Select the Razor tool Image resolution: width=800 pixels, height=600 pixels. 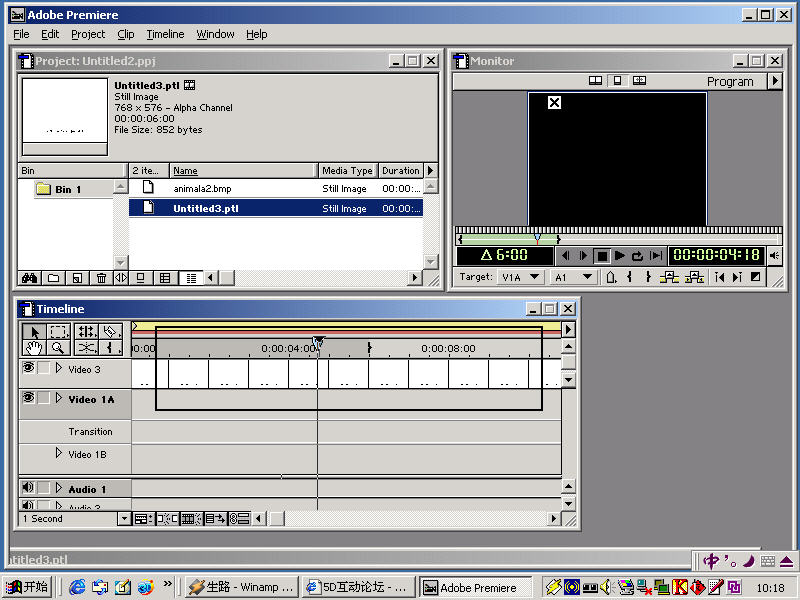110,332
